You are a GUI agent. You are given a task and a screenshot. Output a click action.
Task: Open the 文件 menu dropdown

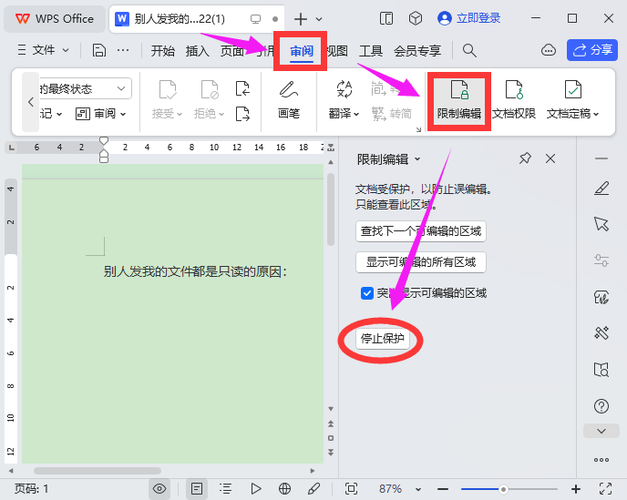tap(43, 50)
